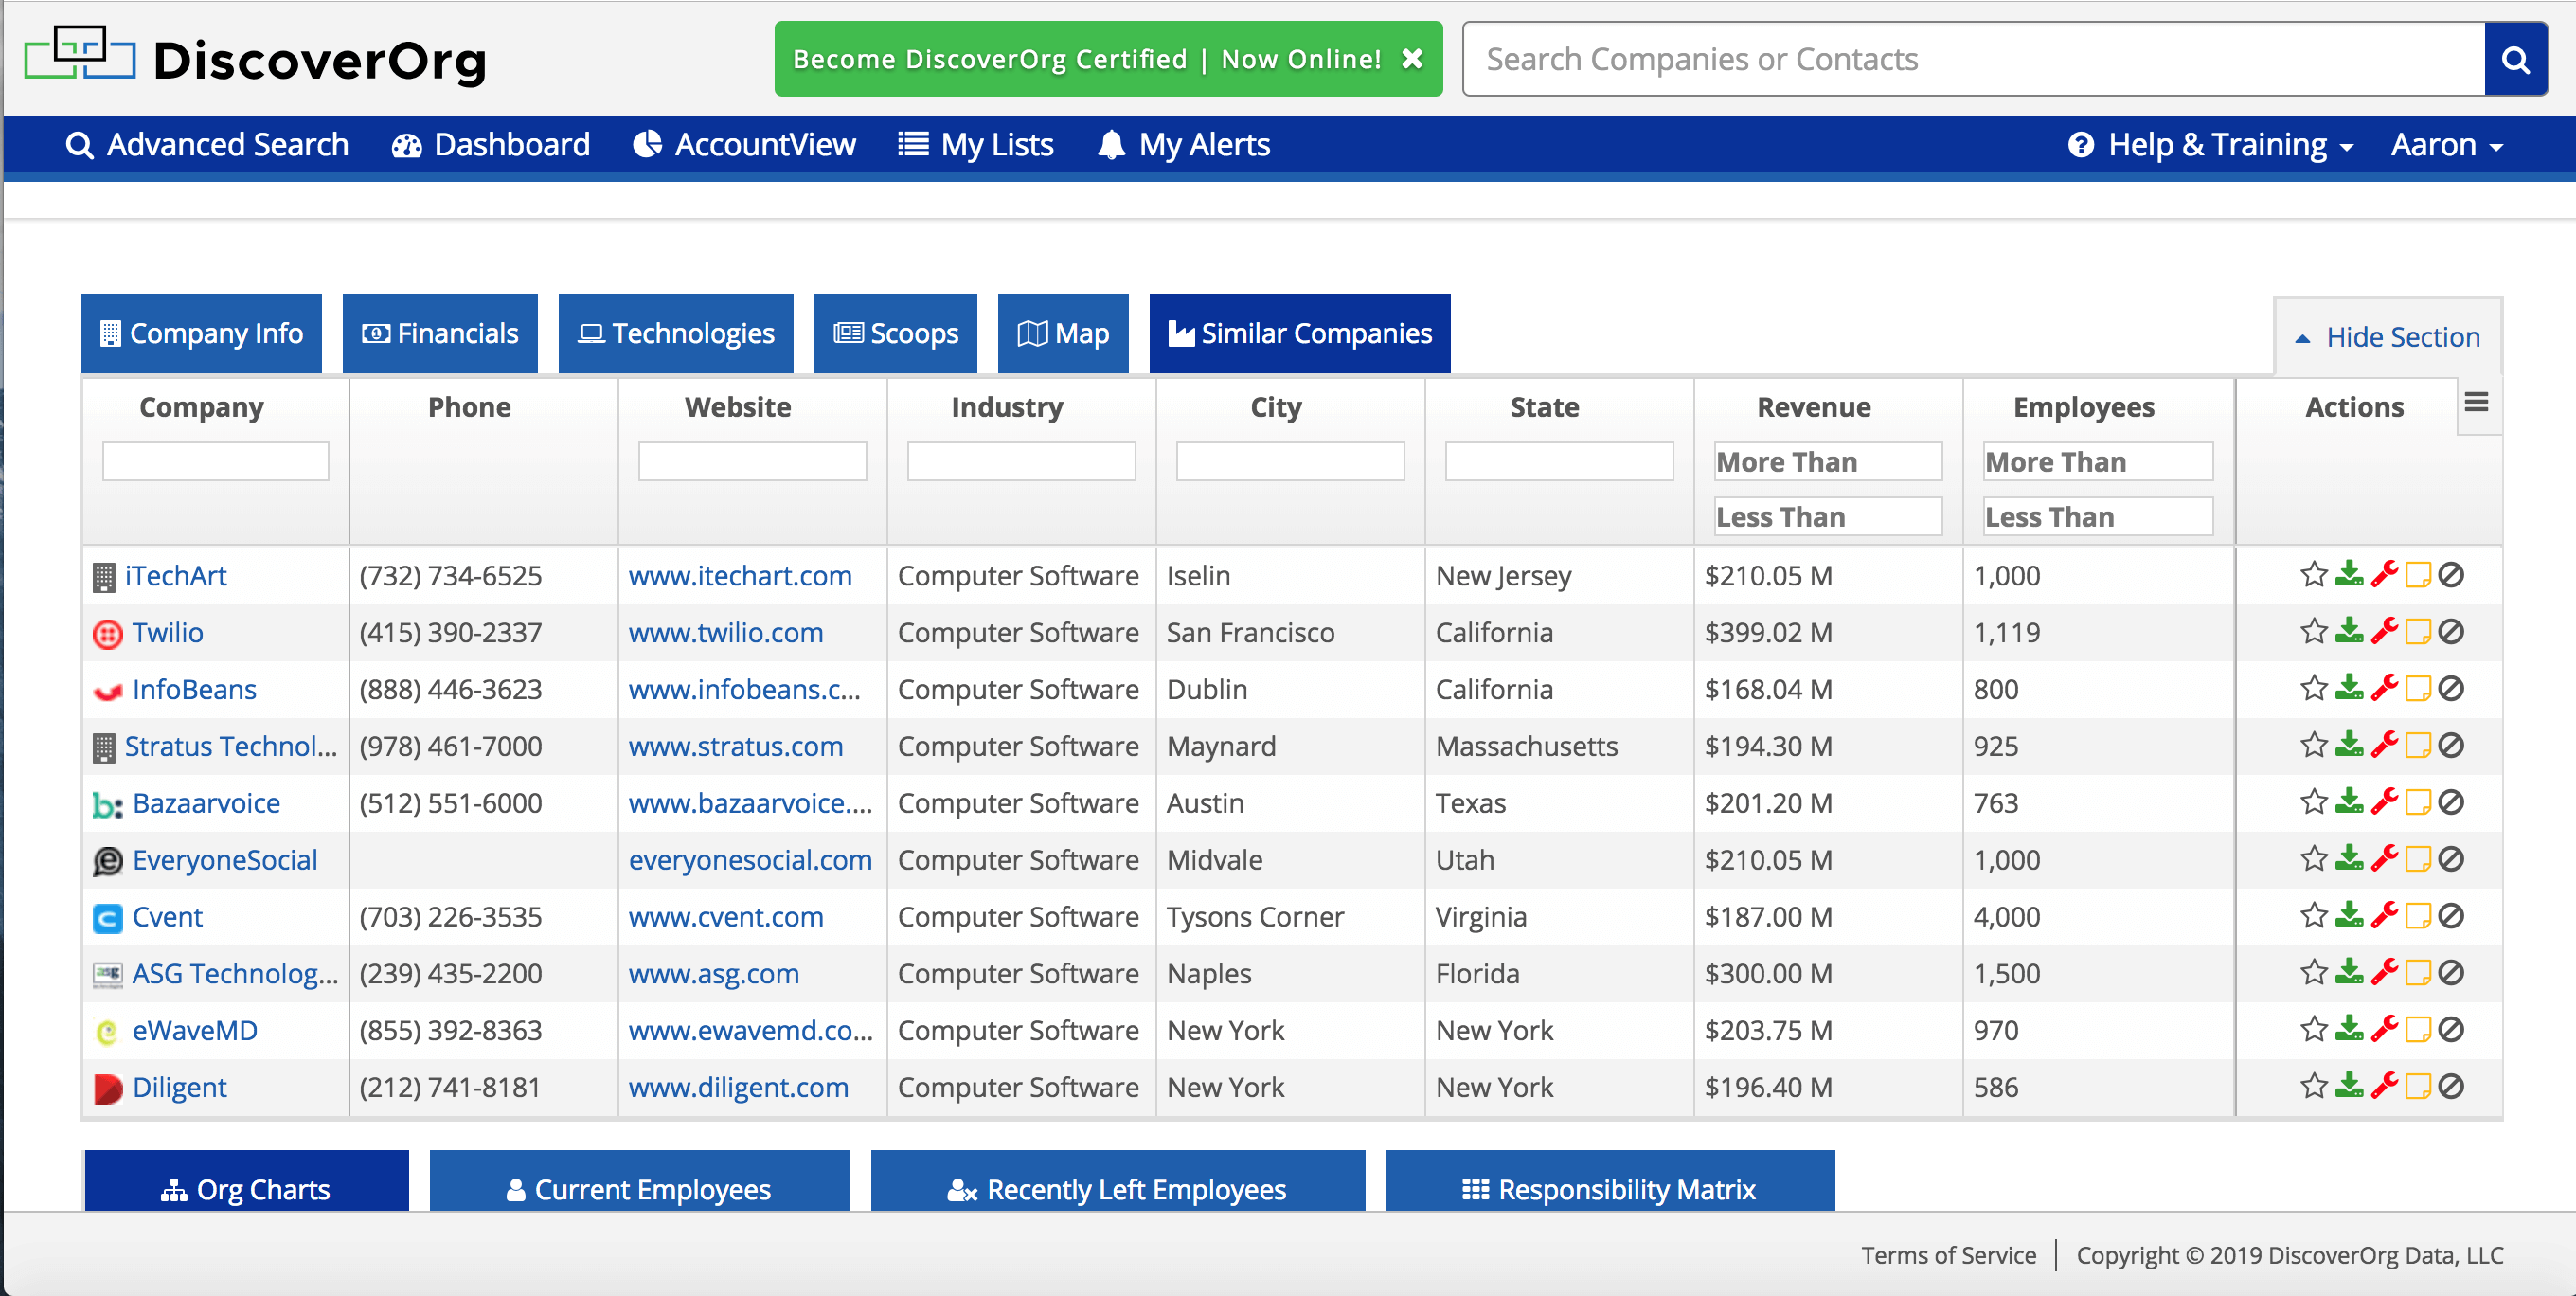Click the wrench icon for Cvent

[x=2385, y=916]
